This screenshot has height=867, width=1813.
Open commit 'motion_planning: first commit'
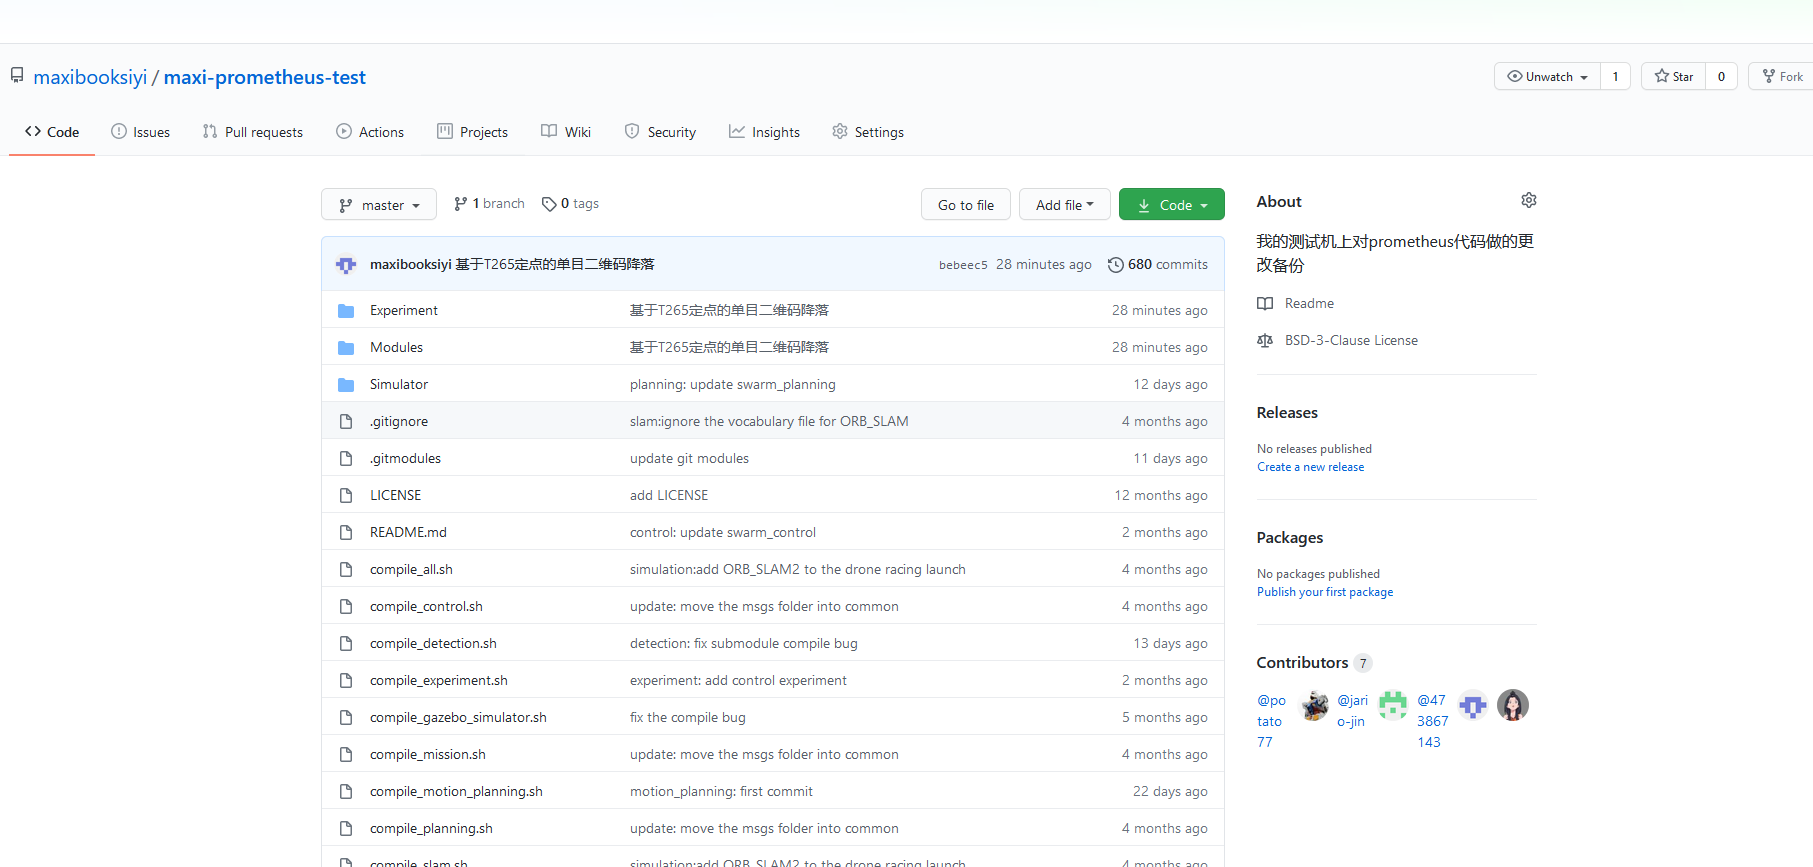[721, 792]
